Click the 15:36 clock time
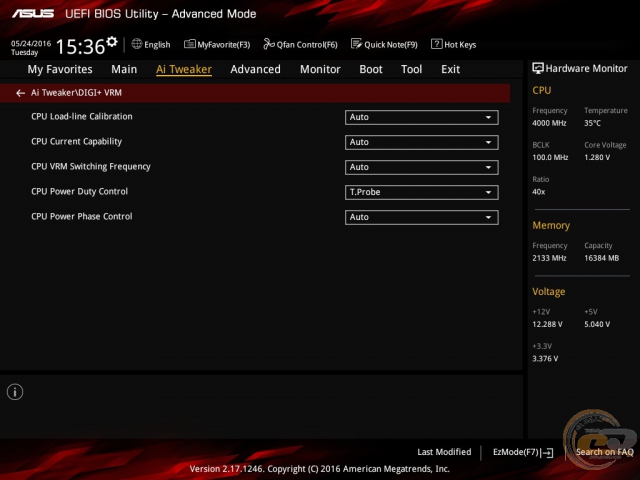 (81, 47)
